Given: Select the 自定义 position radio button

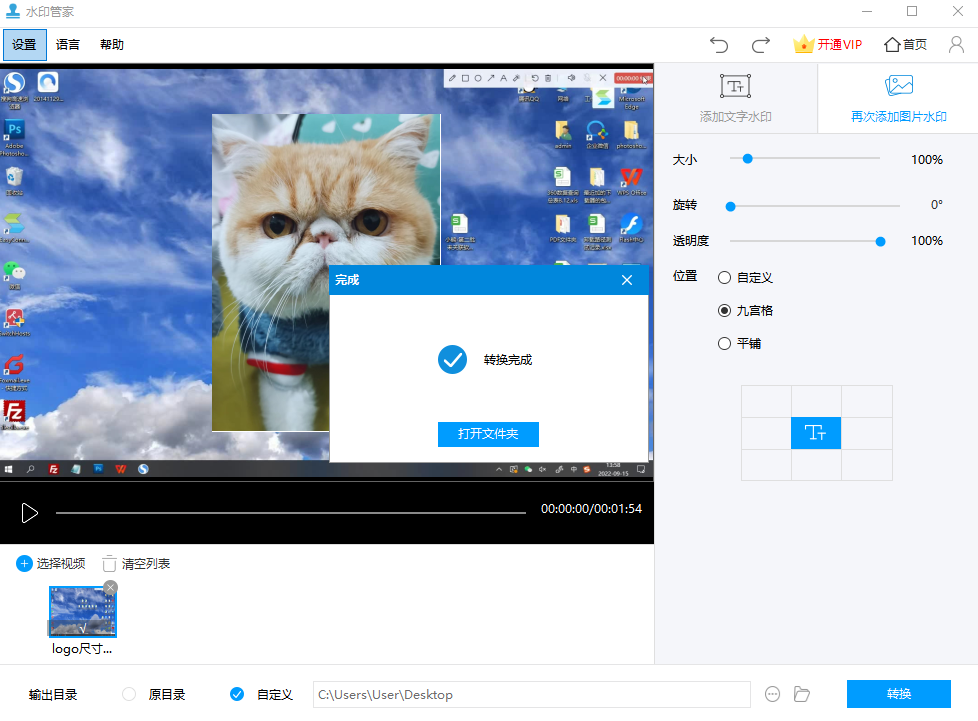Looking at the screenshot, I should [725, 277].
